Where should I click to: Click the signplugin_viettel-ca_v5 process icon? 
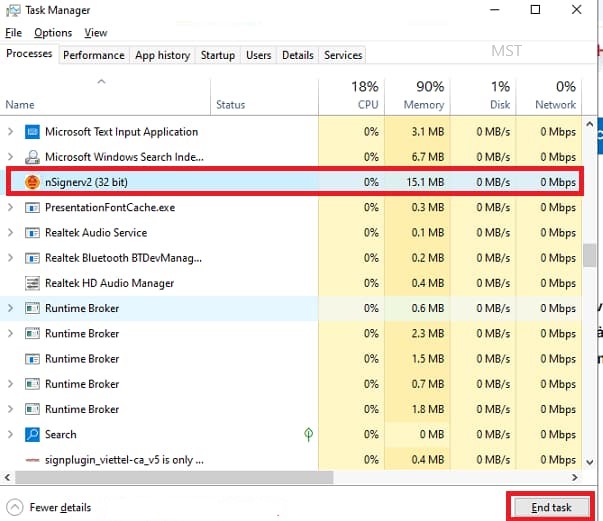point(32,460)
